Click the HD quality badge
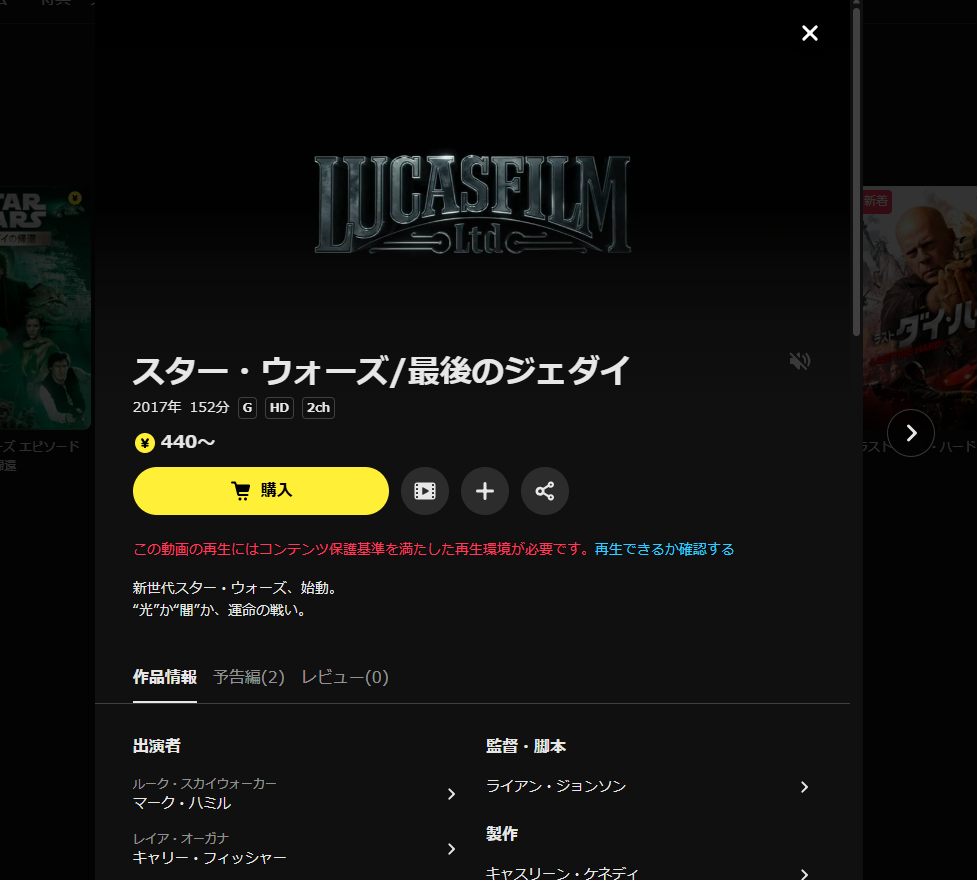Viewport: 977px width, 880px height. (279, 408)
